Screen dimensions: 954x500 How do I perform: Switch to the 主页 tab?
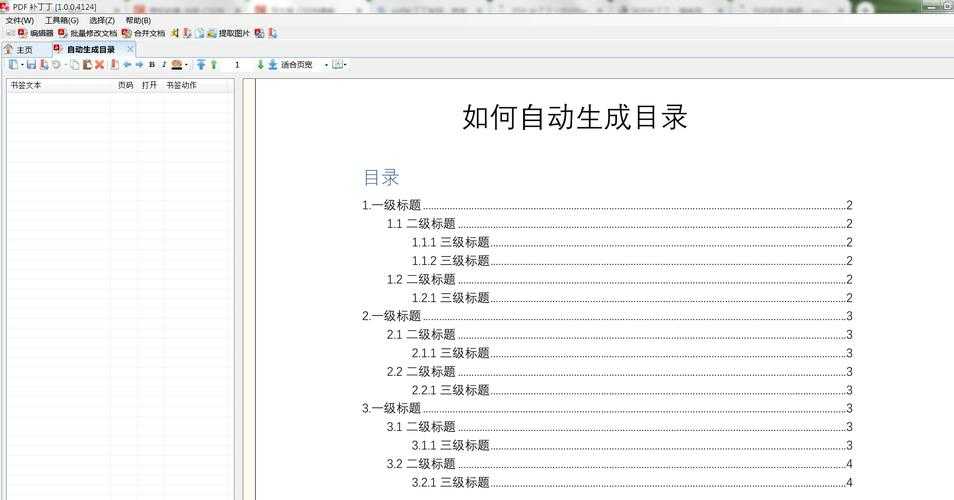click(x=24, y=50)
